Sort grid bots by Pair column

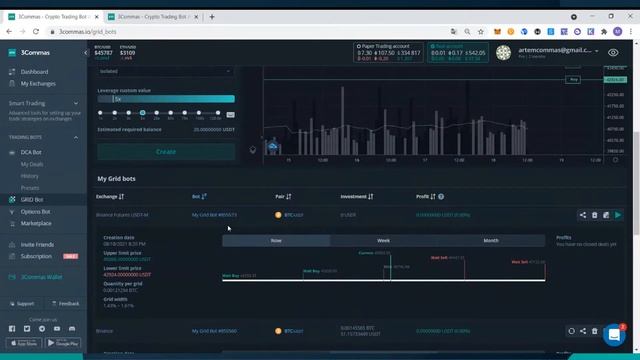[x=283, y=197]
